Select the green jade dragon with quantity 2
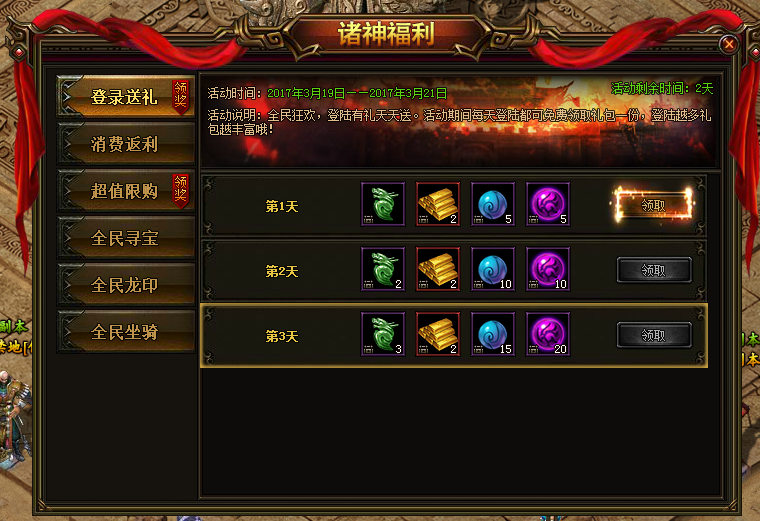 pyautogui.click(x=383, y=269)
